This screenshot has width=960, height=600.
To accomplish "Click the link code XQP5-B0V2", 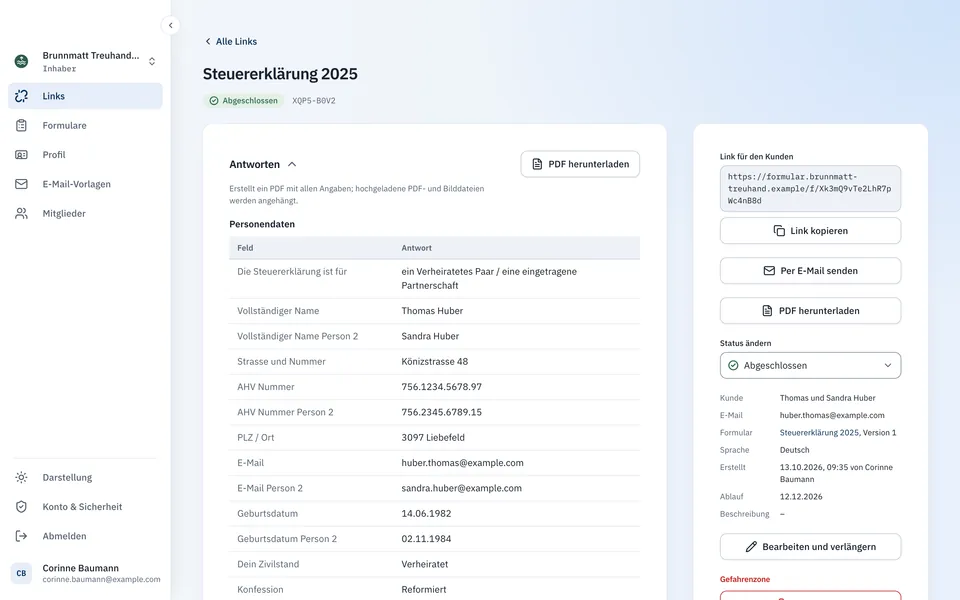I will (313, 100).
